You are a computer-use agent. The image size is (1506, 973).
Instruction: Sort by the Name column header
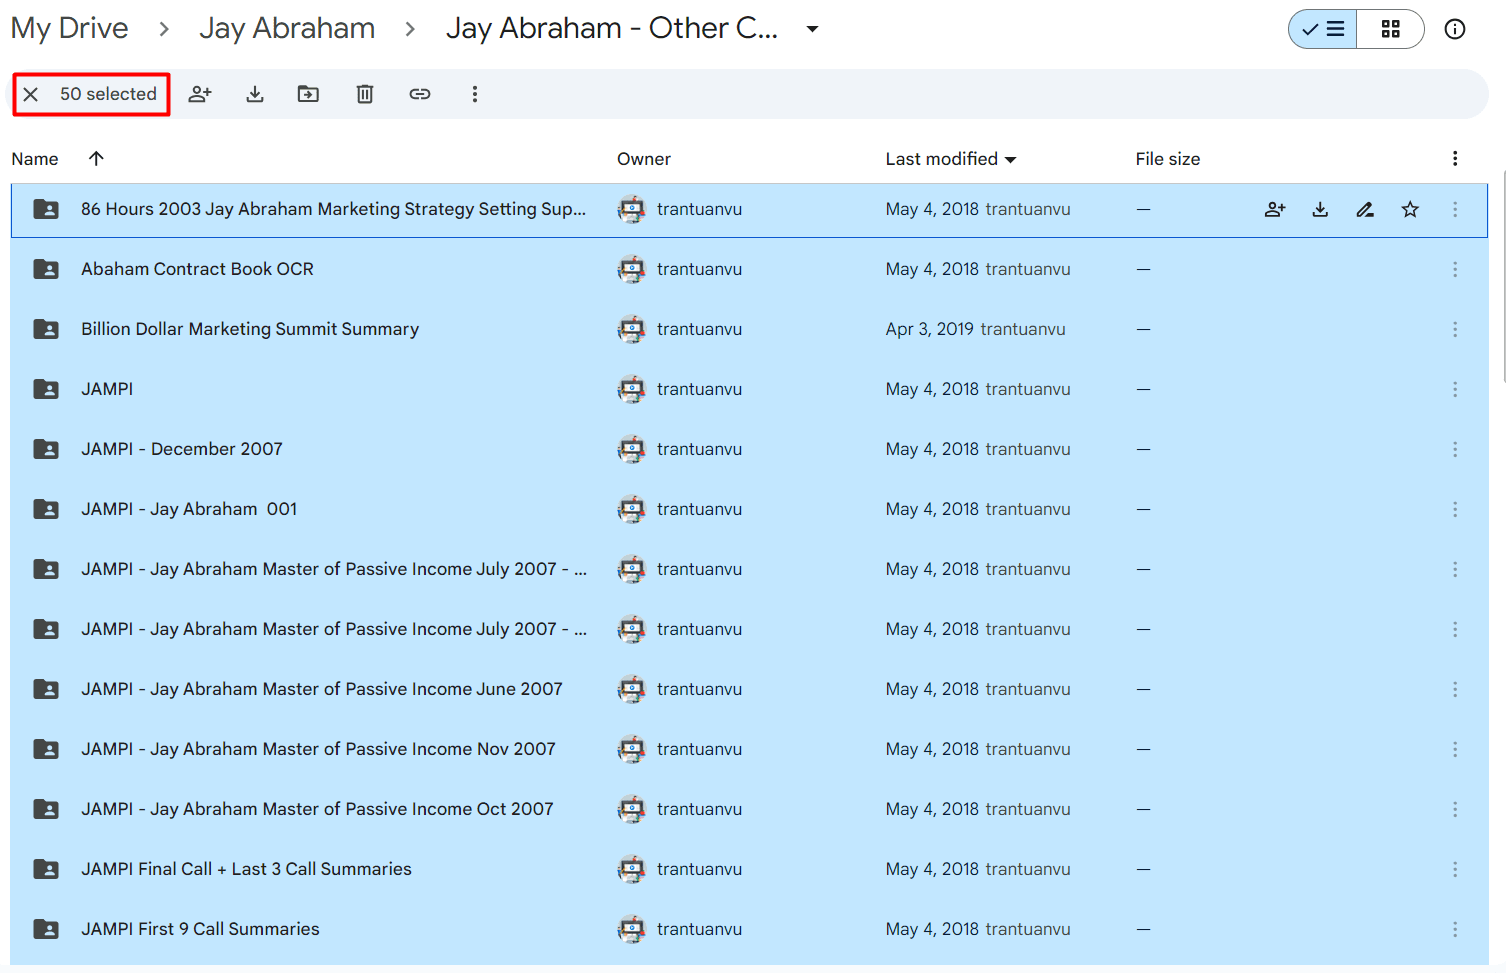(35, 159)
